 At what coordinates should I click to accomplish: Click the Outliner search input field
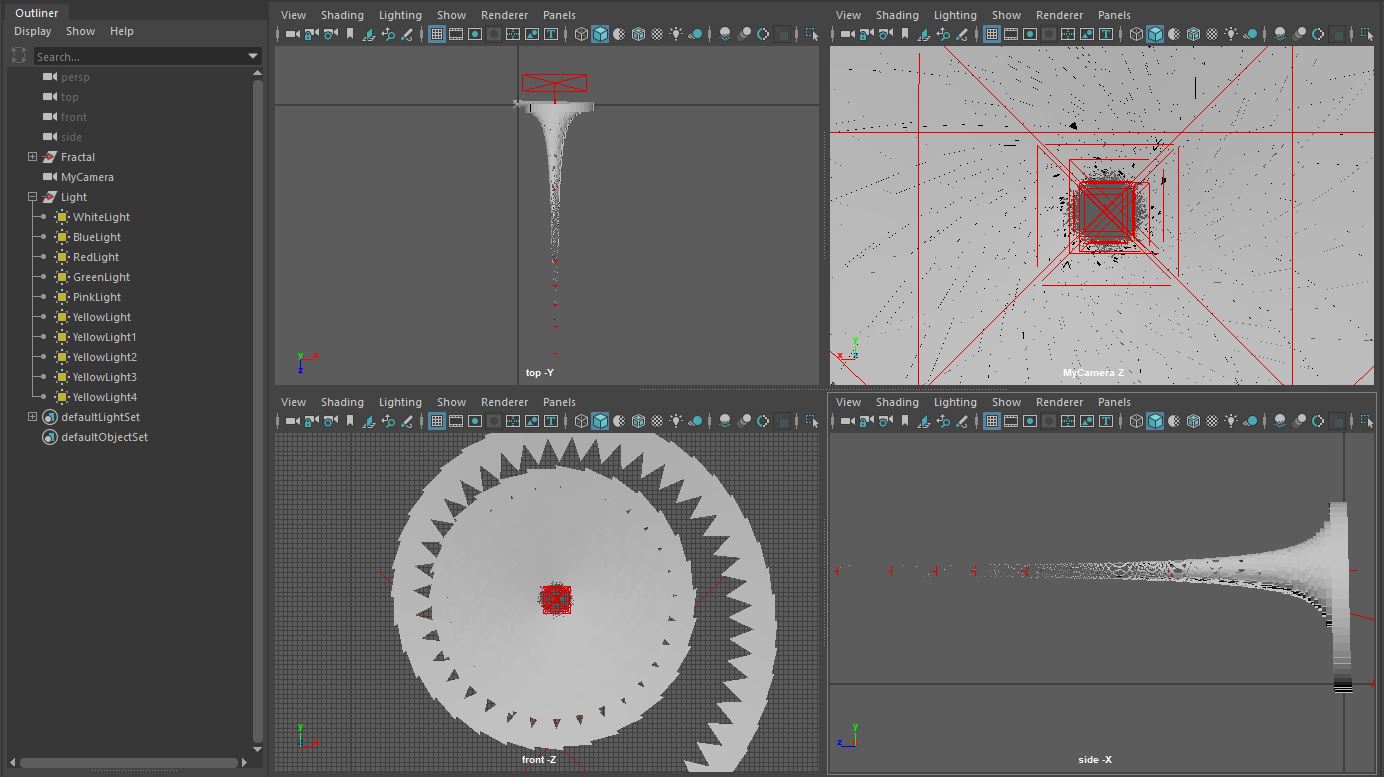(x=140, y=57)
